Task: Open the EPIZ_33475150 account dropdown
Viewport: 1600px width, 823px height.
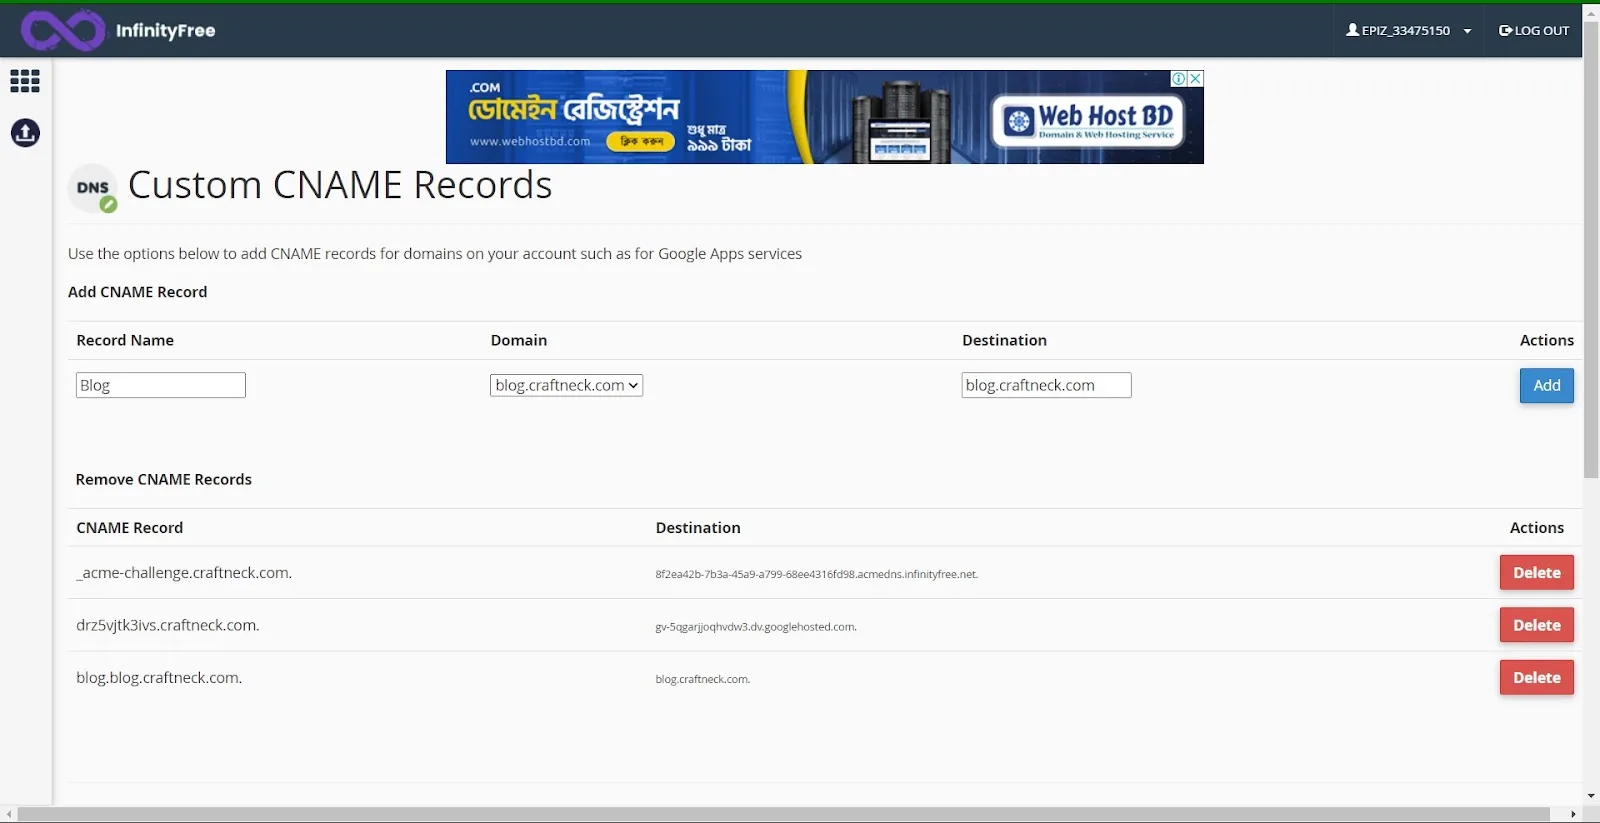Action: click(x=1408, y=30)
